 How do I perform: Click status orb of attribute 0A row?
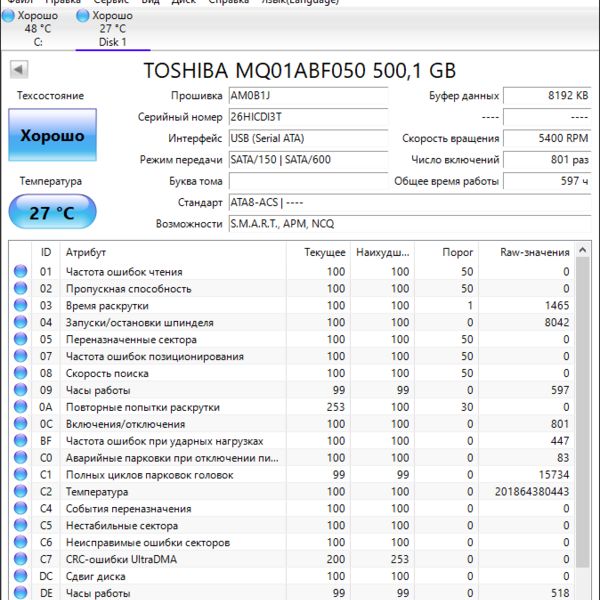(x=21, y=406)
